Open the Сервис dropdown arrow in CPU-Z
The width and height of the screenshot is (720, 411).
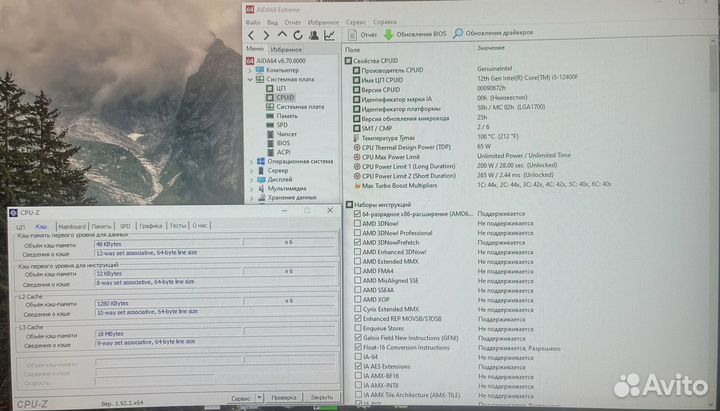click(x=259, y=398)
